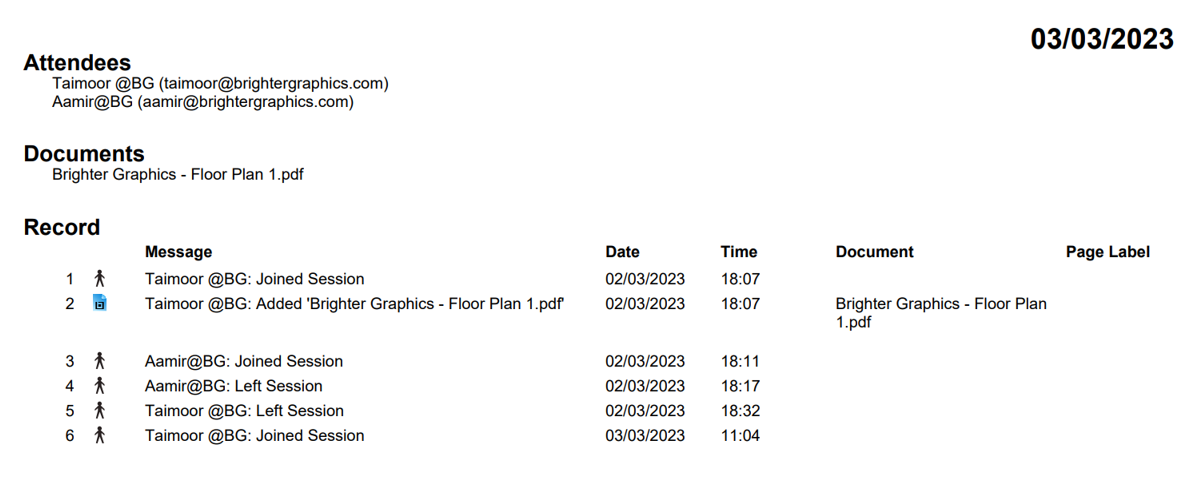Select the Page Label column header
Screen dimensions: 1192x481
[1107, 252]
